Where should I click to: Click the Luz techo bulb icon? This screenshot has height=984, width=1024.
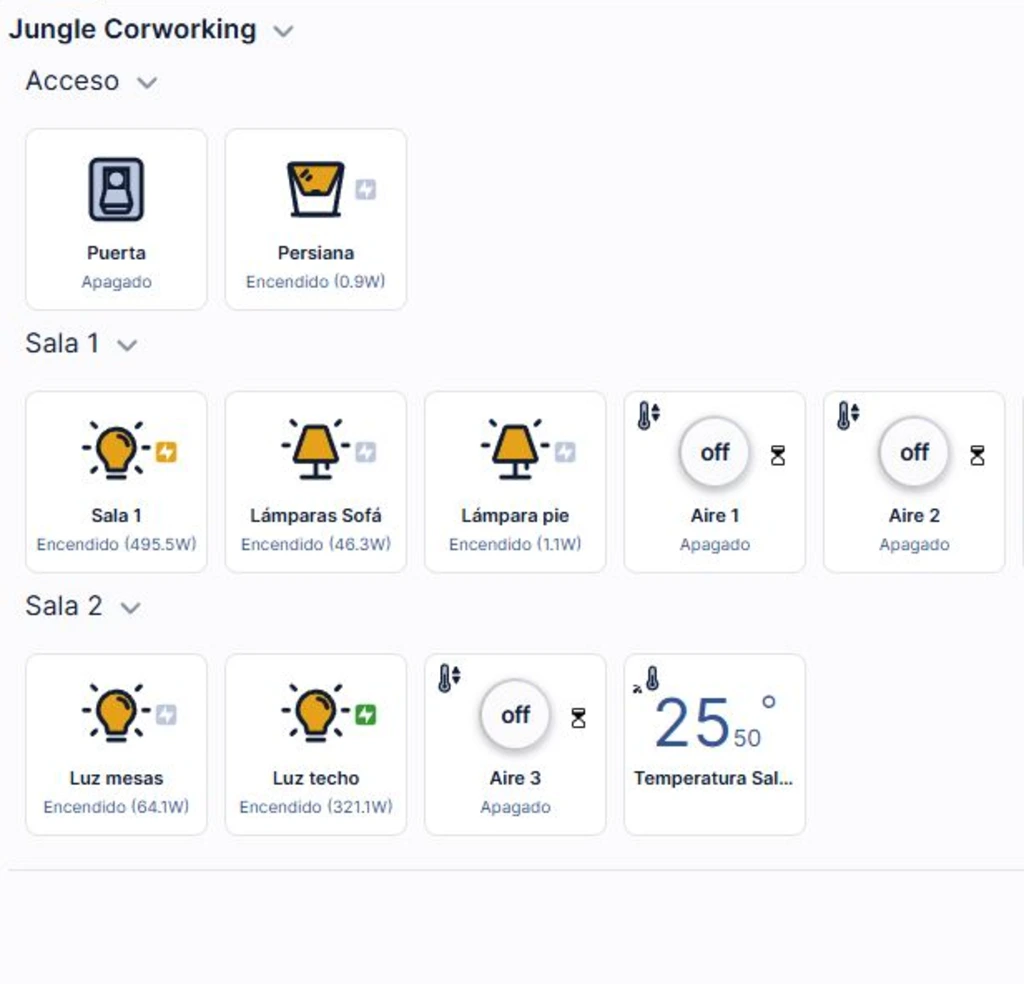pyautogui.click(x=316, y=715)
